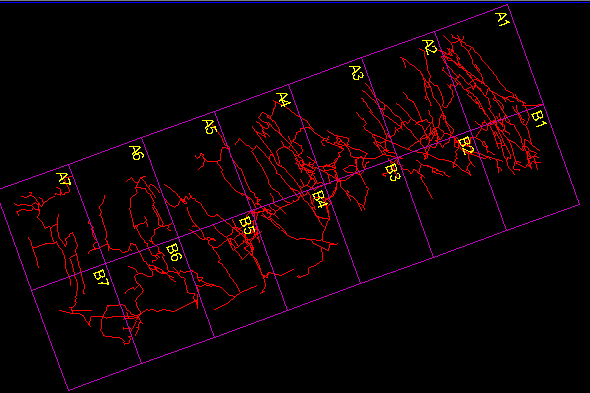590x393 pixels.
Task: Click the A6 grid label
Action: pos(137,153)
